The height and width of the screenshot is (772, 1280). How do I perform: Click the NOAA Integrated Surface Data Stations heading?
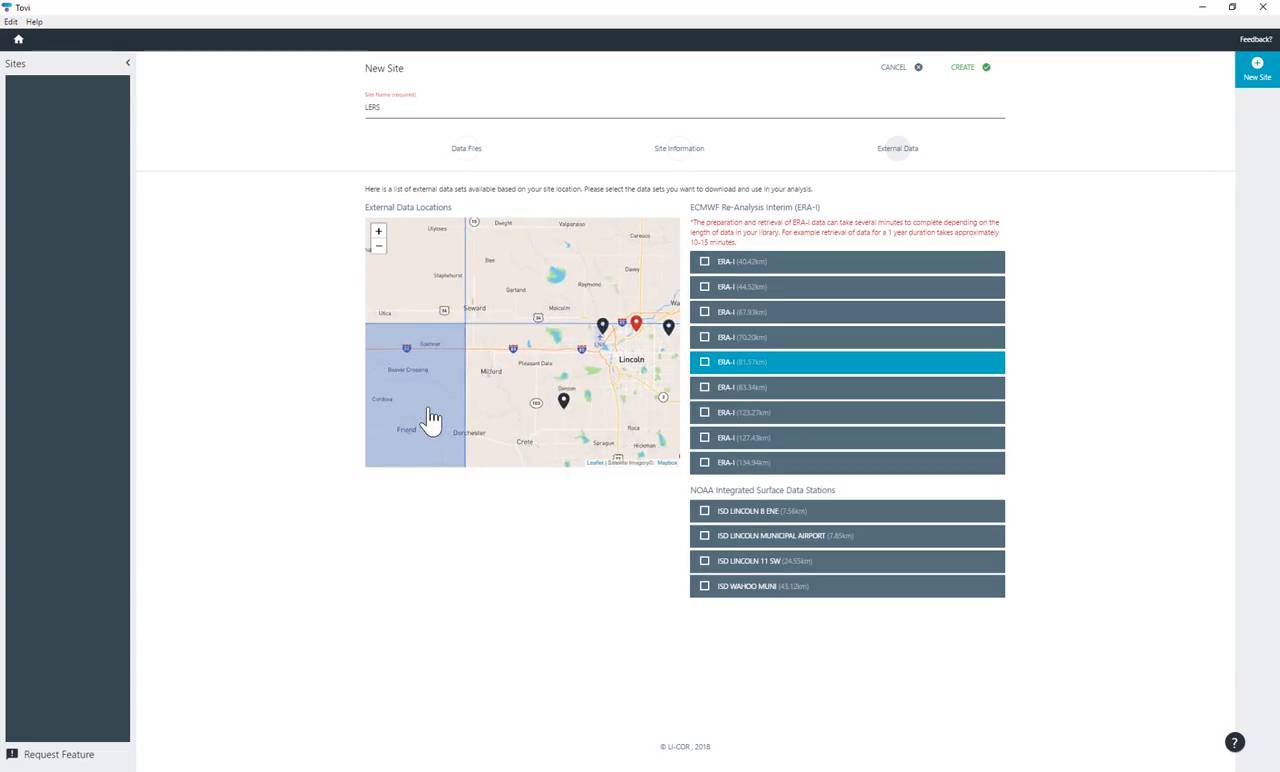tap(762, 490)
